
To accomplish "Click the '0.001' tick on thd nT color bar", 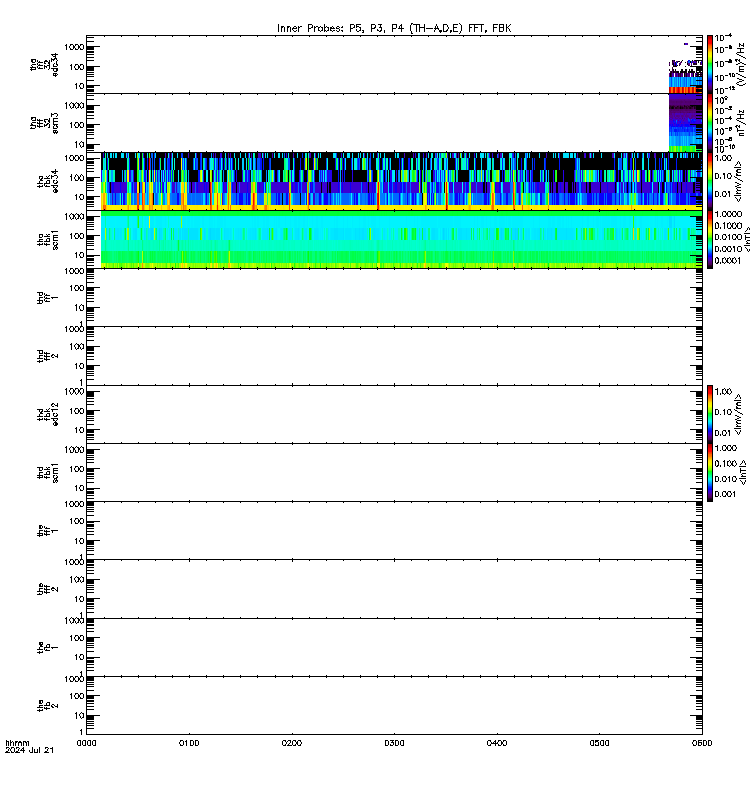I will click(x=726, y=494).
